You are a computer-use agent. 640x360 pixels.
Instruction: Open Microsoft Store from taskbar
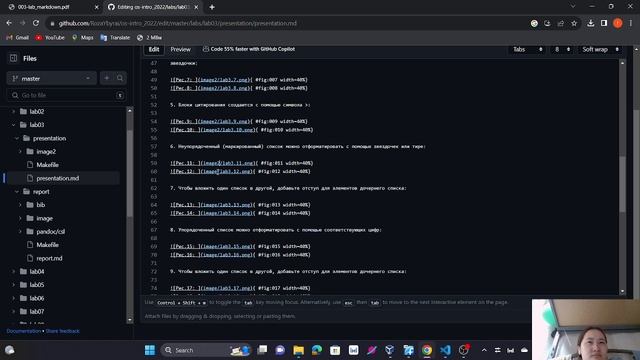tap(335, 350)
